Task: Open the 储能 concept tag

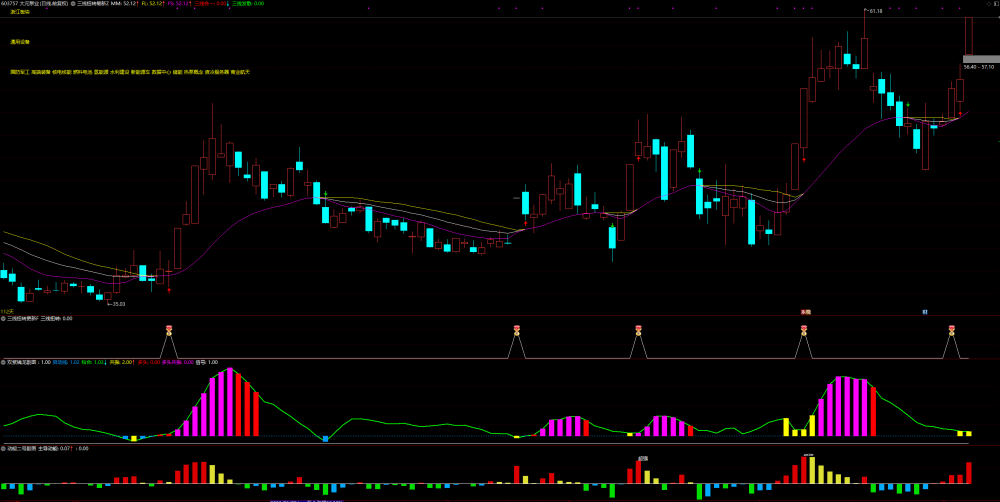Action: (178, 72)
